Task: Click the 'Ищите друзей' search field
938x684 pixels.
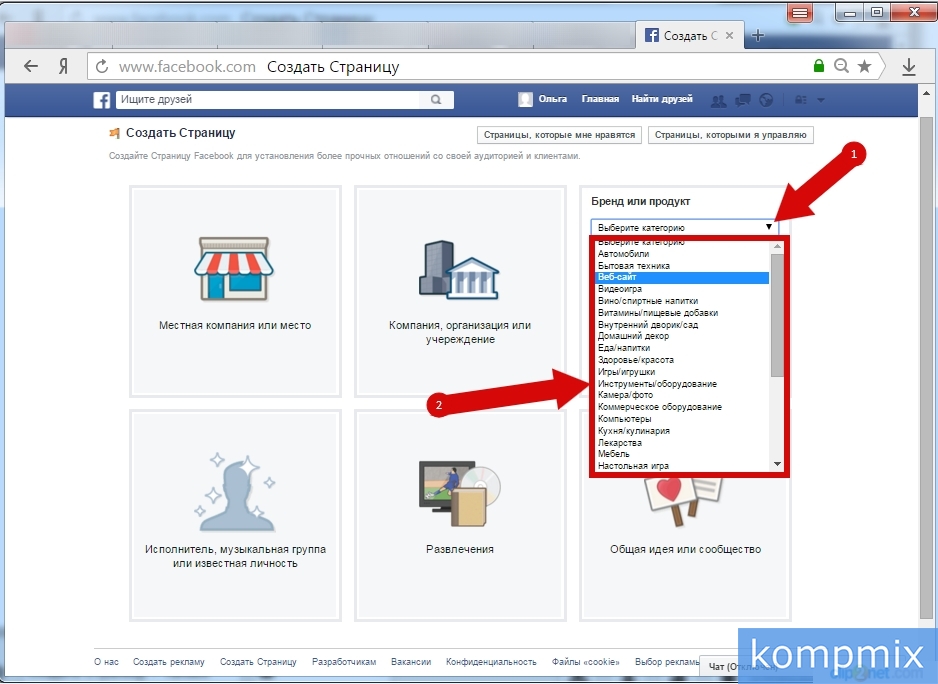Action: click(269, 99)
